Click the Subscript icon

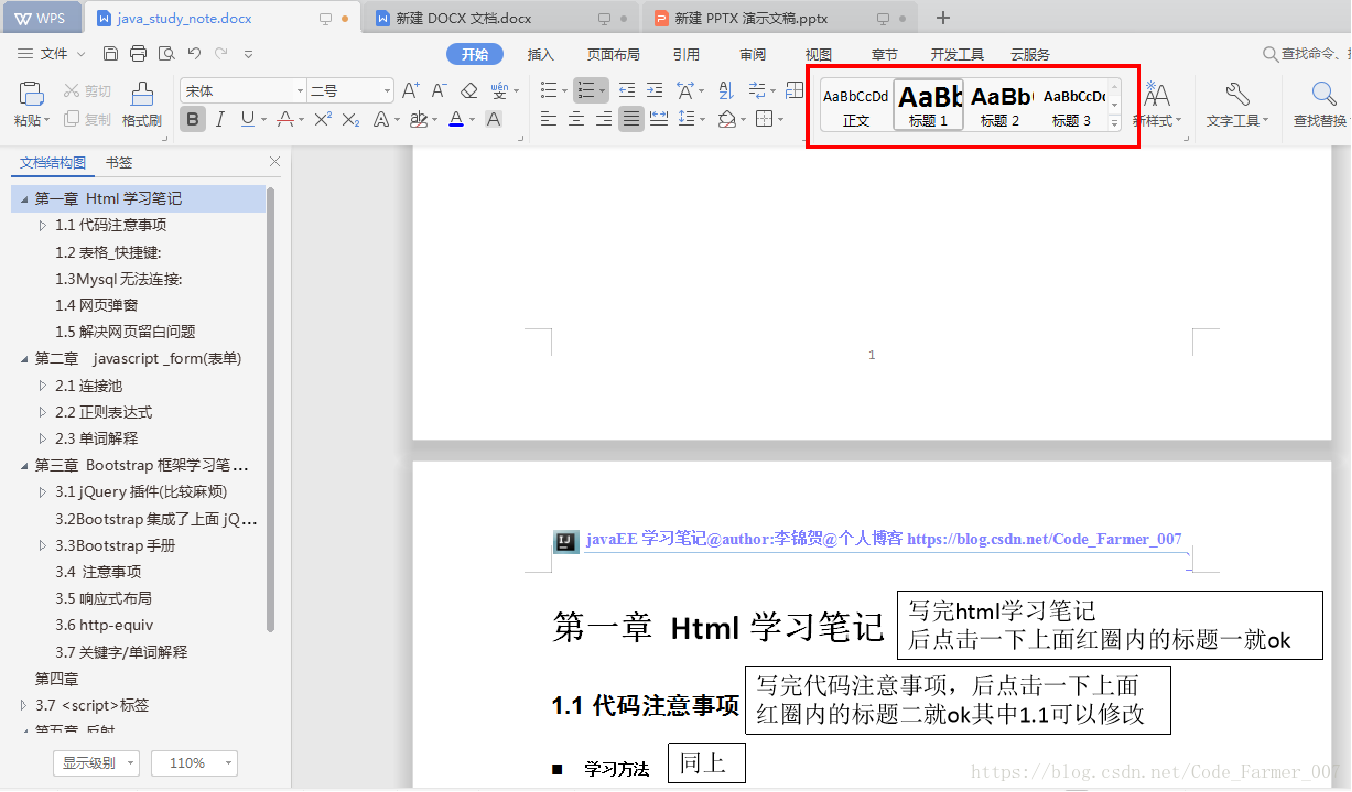click(x=350, y=120)
